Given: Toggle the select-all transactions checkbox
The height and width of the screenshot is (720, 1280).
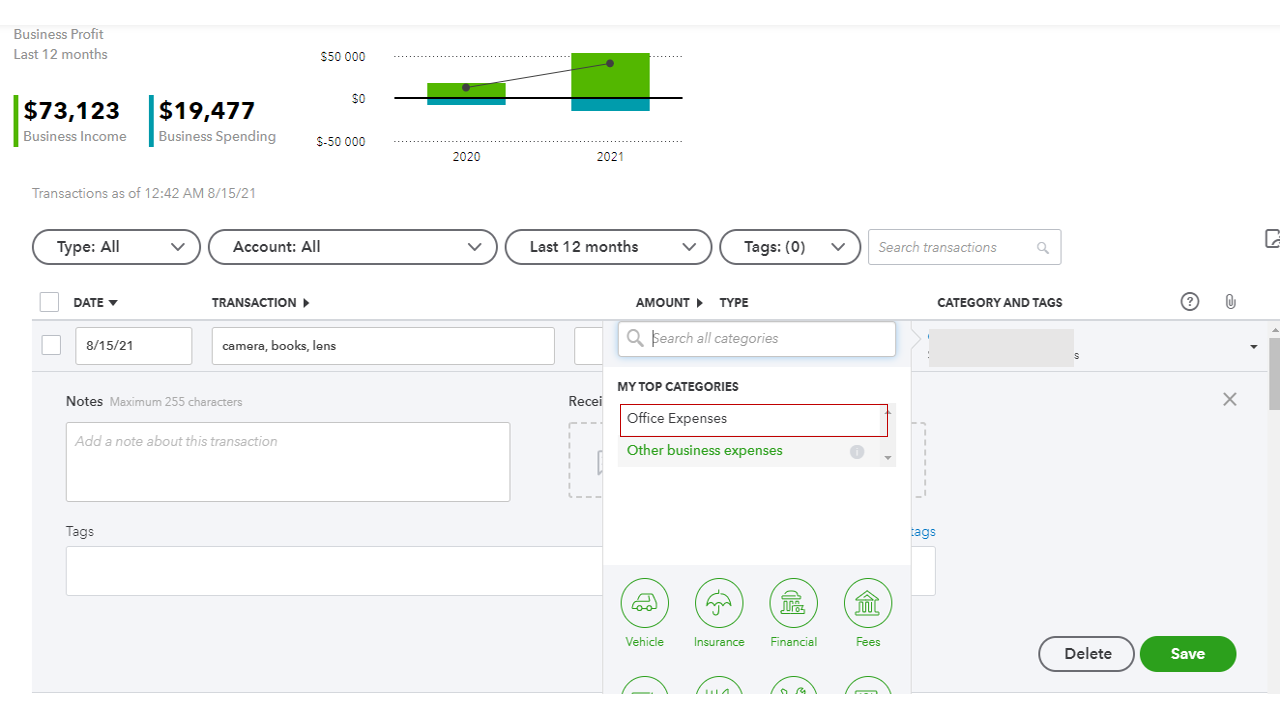Looking at the screenshot, I should pyautogui.click(x=50, y=302).
